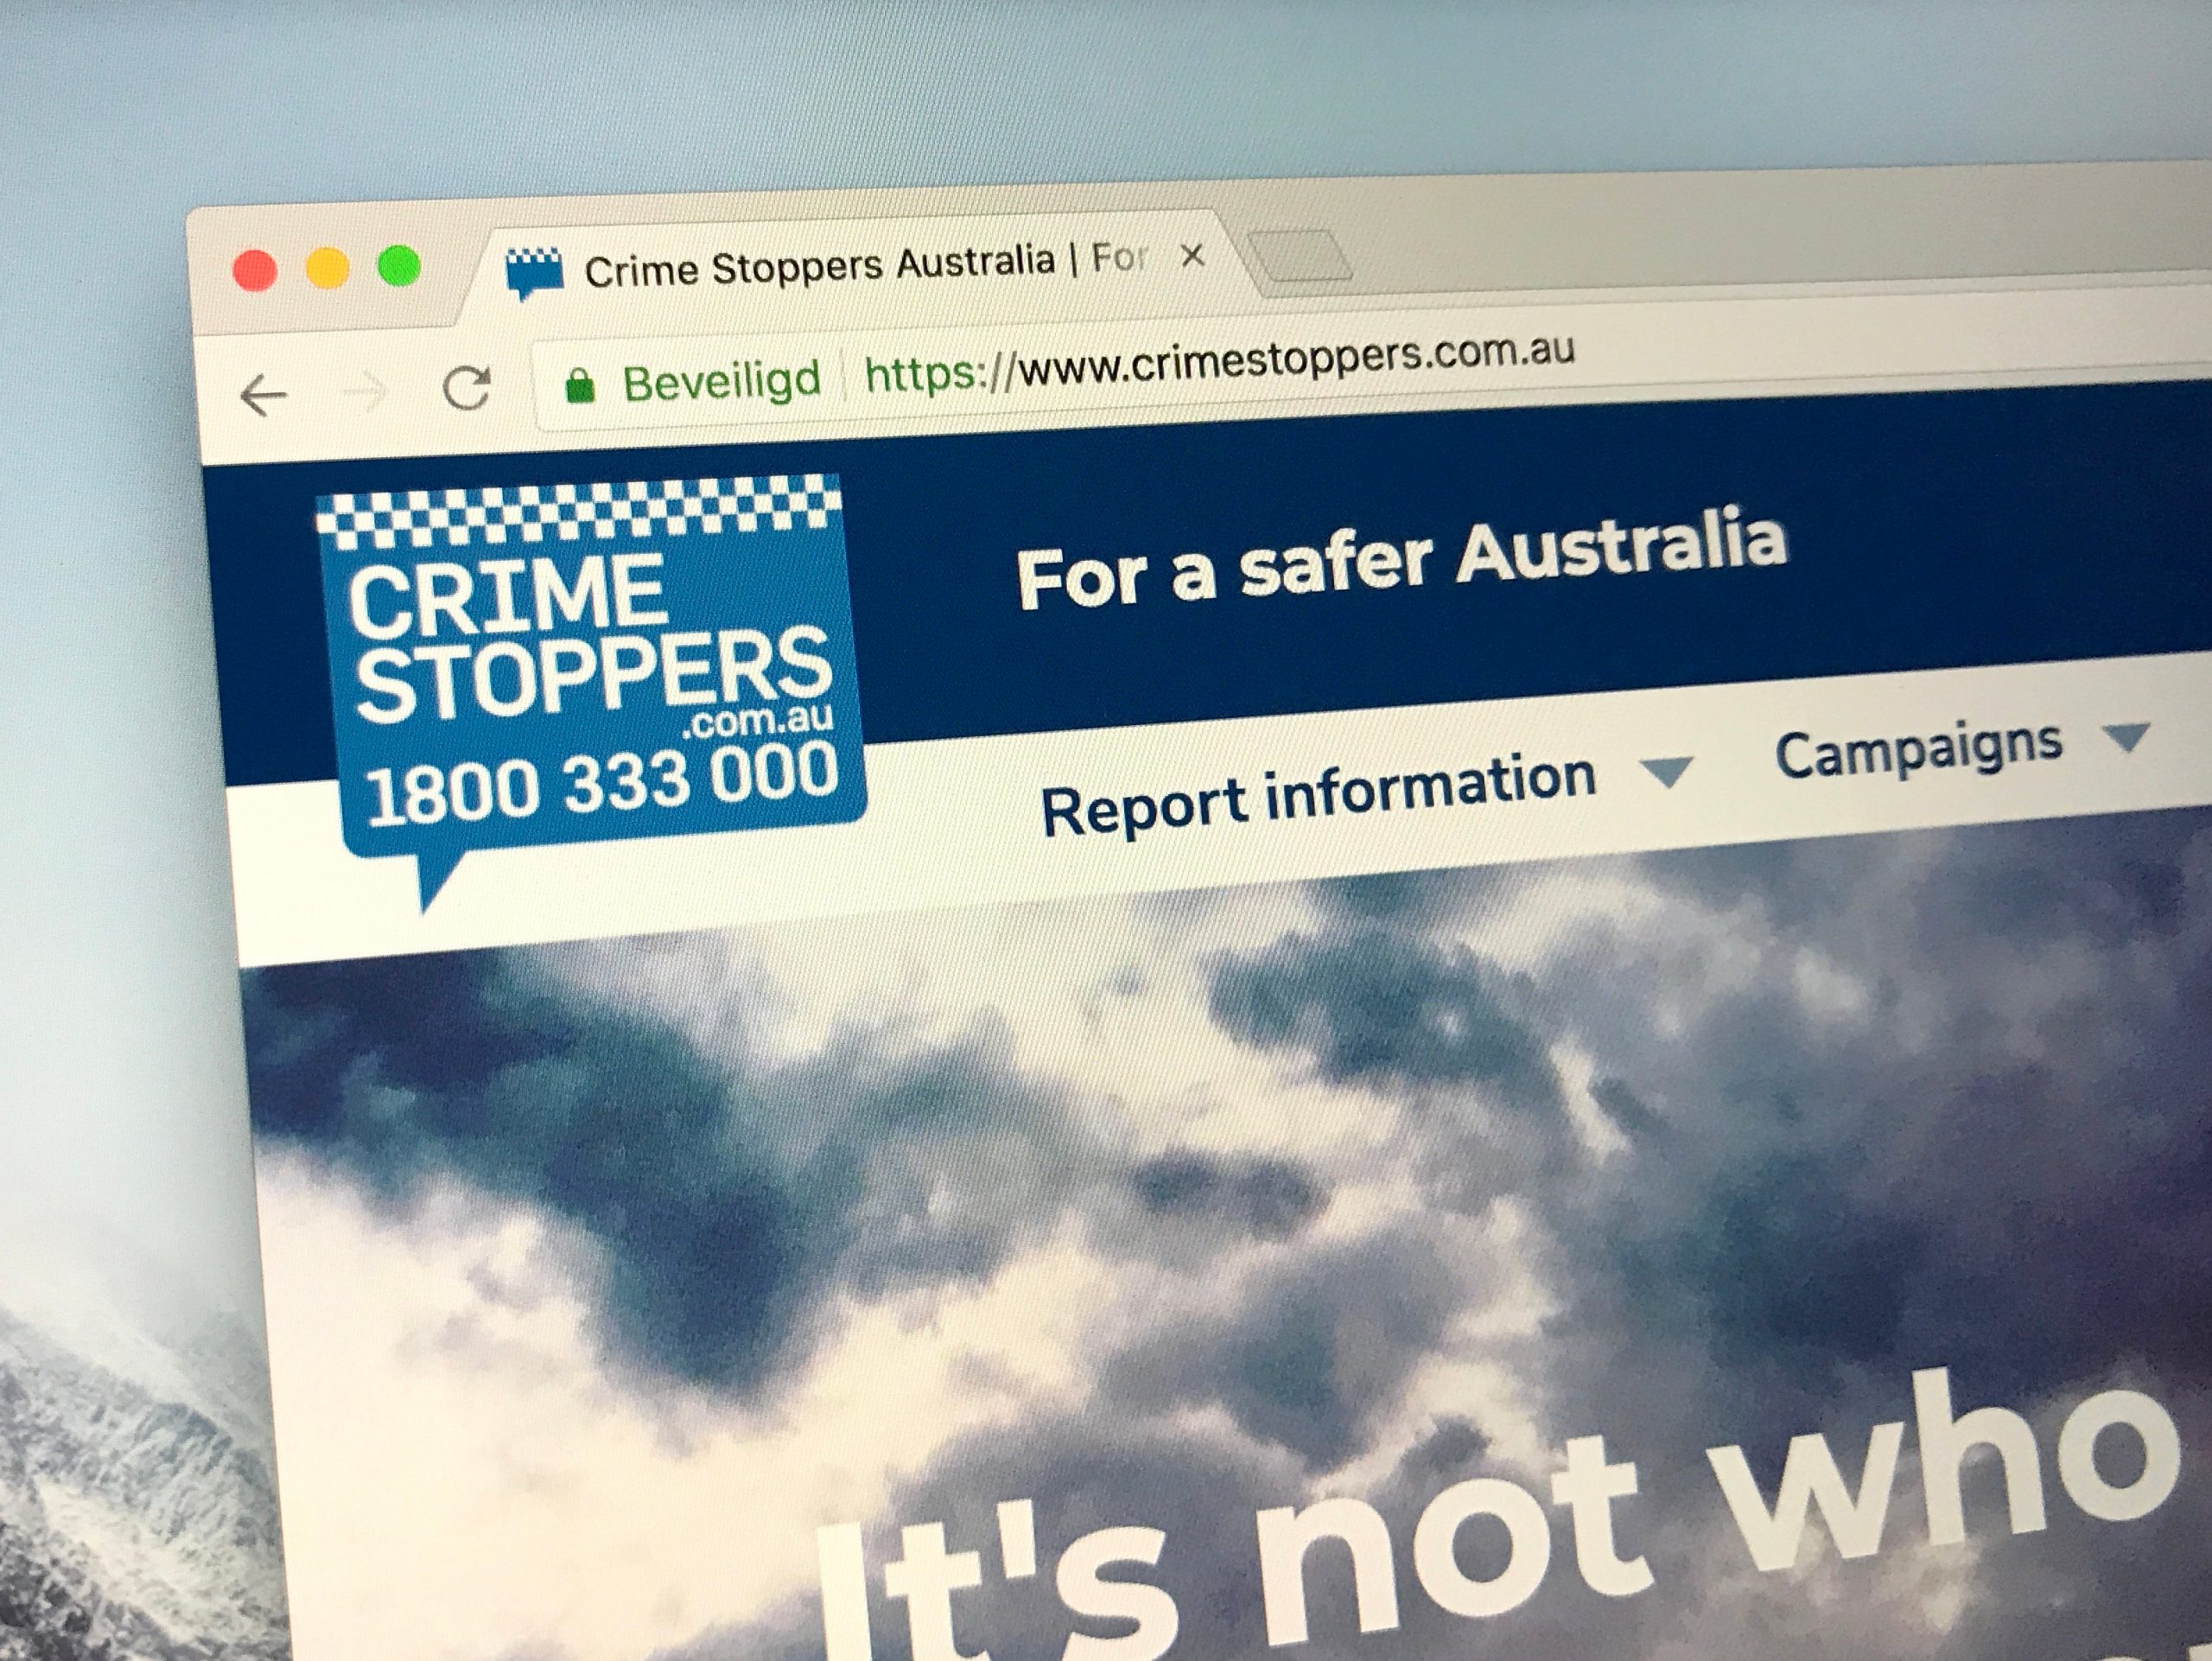This screenshot has width=2212, height=1661.
Task: Click the green padlock security icon
Action: tap(579, 384)
